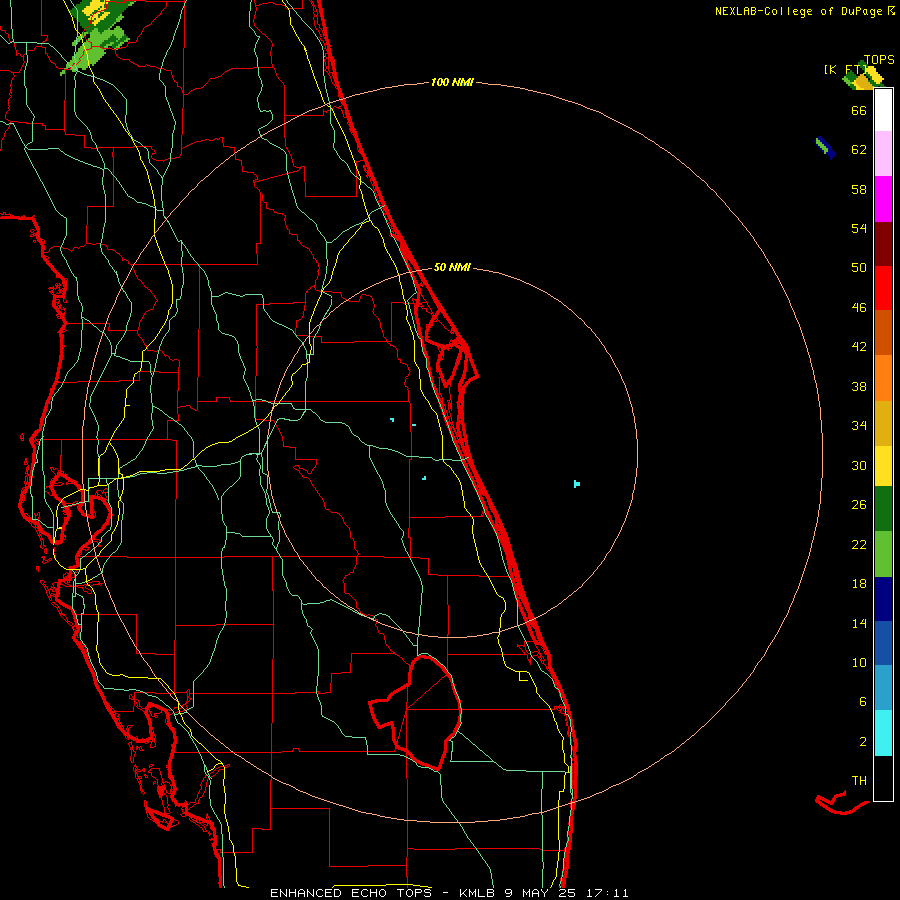This screenshot has height=900, width=900.
Task: Click the 38 legend value
Action: tap(859, 387)
